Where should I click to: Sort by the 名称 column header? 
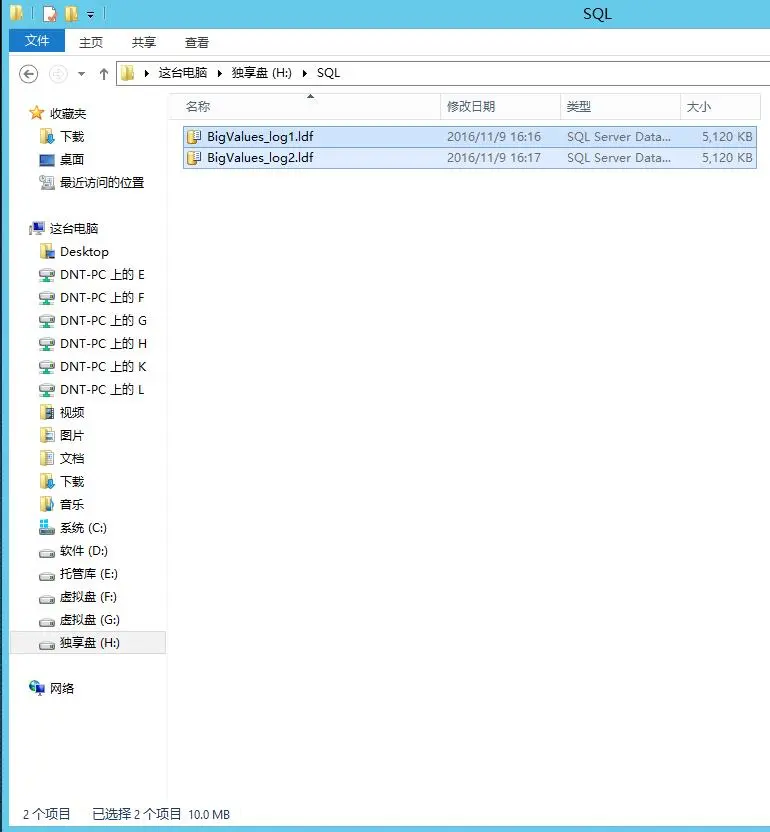(305, 107)
